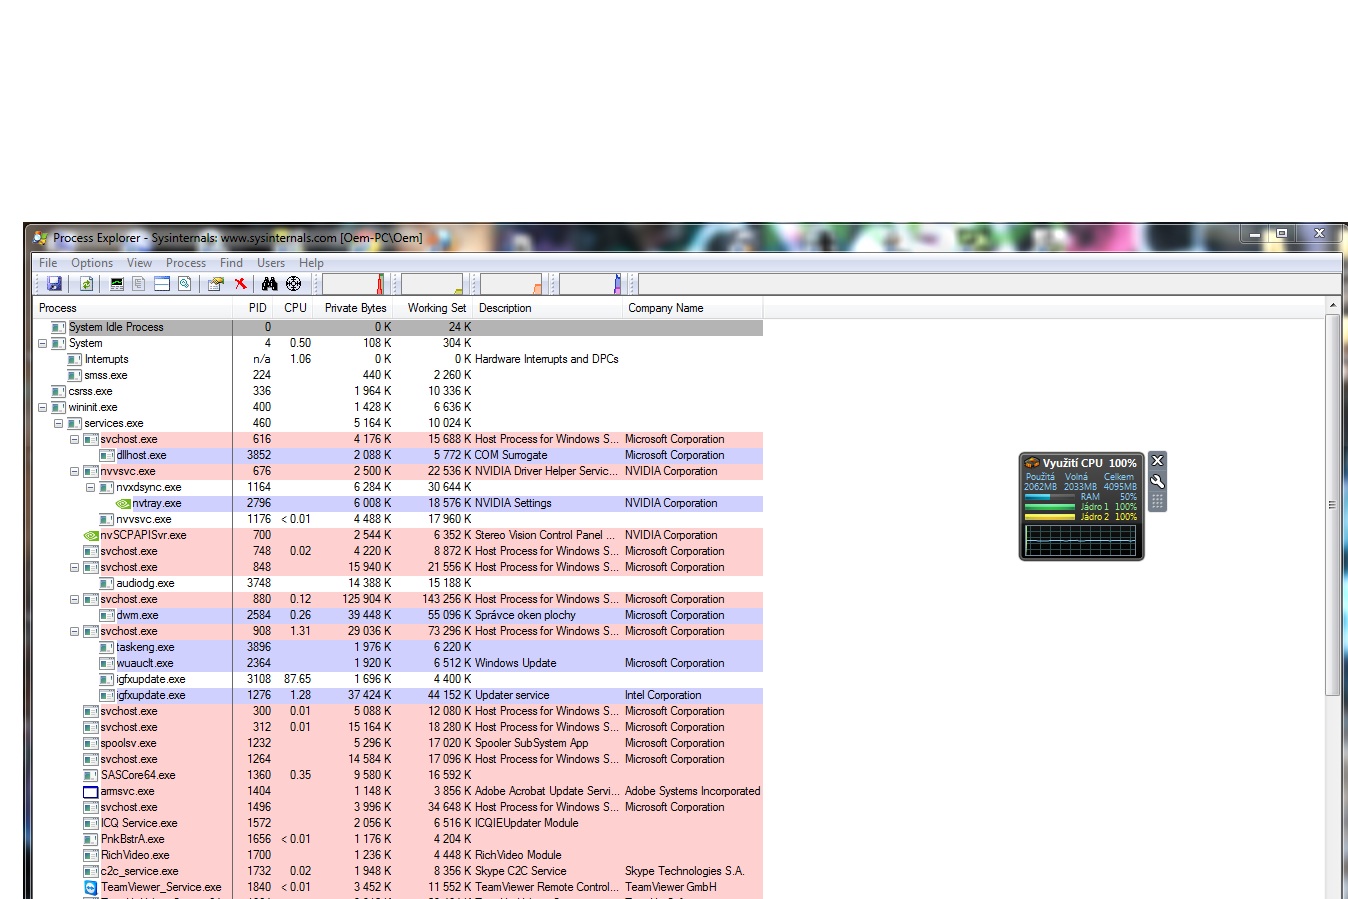
Task: Click the spoolsv.exe process icon
Action: 91,743
